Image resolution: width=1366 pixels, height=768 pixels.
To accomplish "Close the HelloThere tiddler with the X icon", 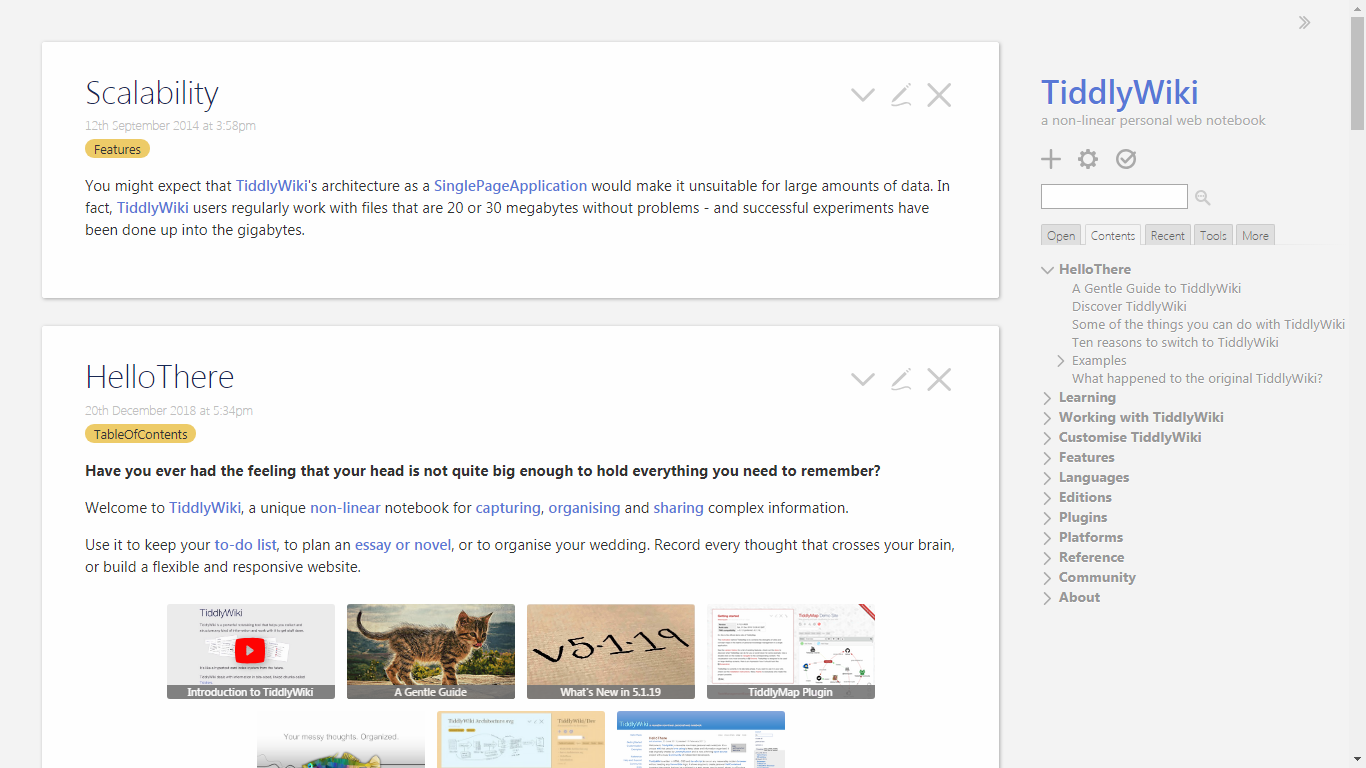I will (x=938, y=379).
